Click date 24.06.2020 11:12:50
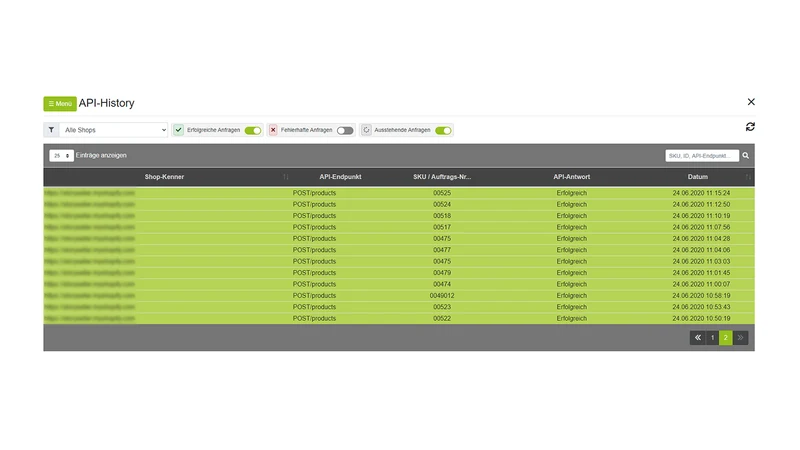 pos(701,204)
